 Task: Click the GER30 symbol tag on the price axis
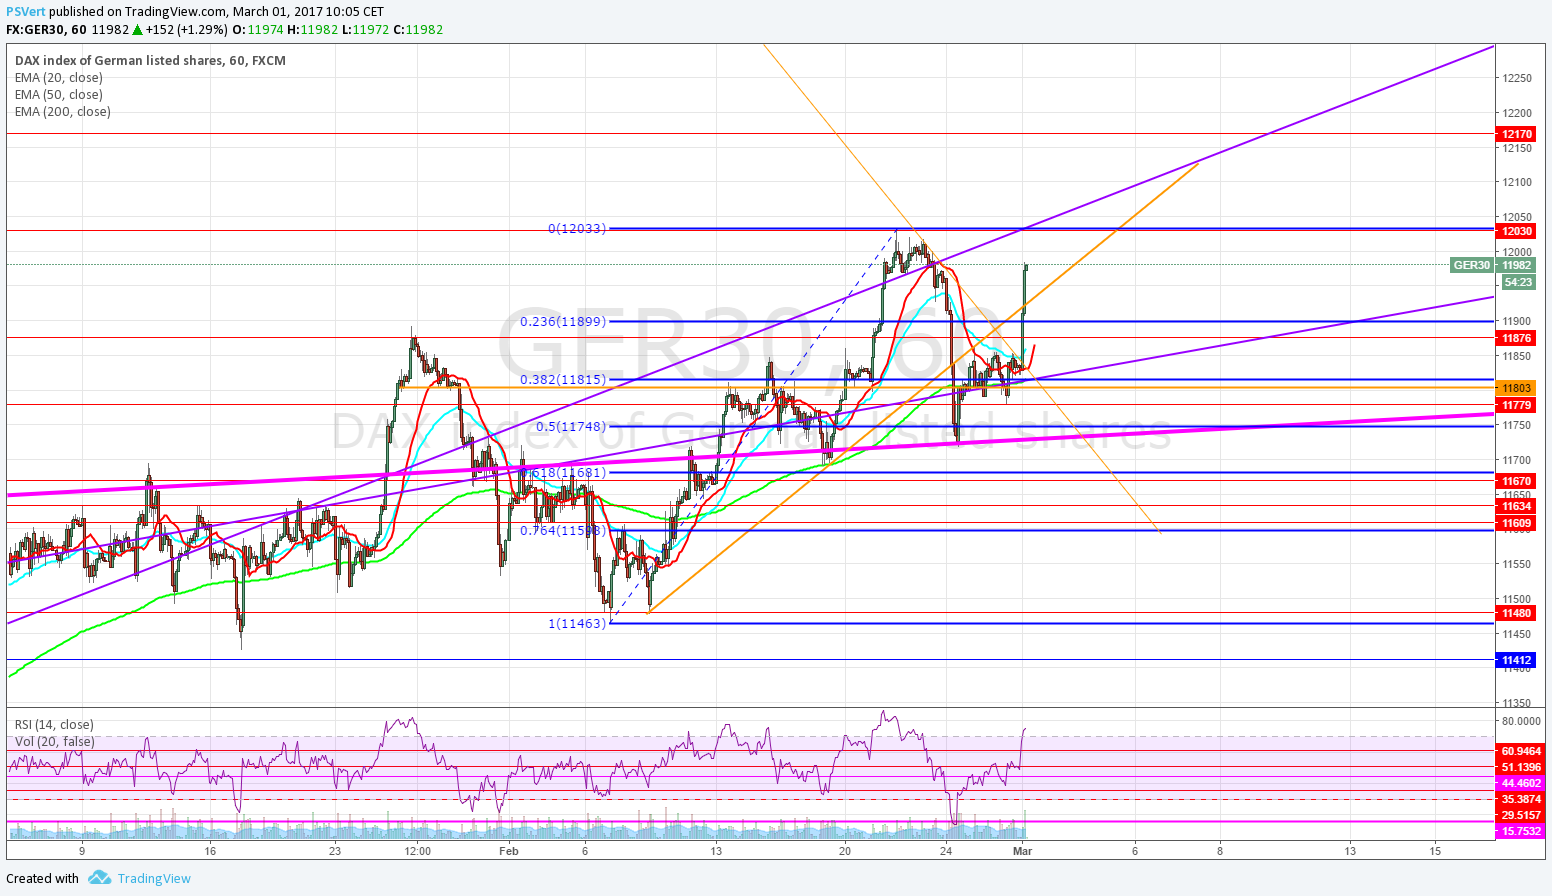[1472, 265]
